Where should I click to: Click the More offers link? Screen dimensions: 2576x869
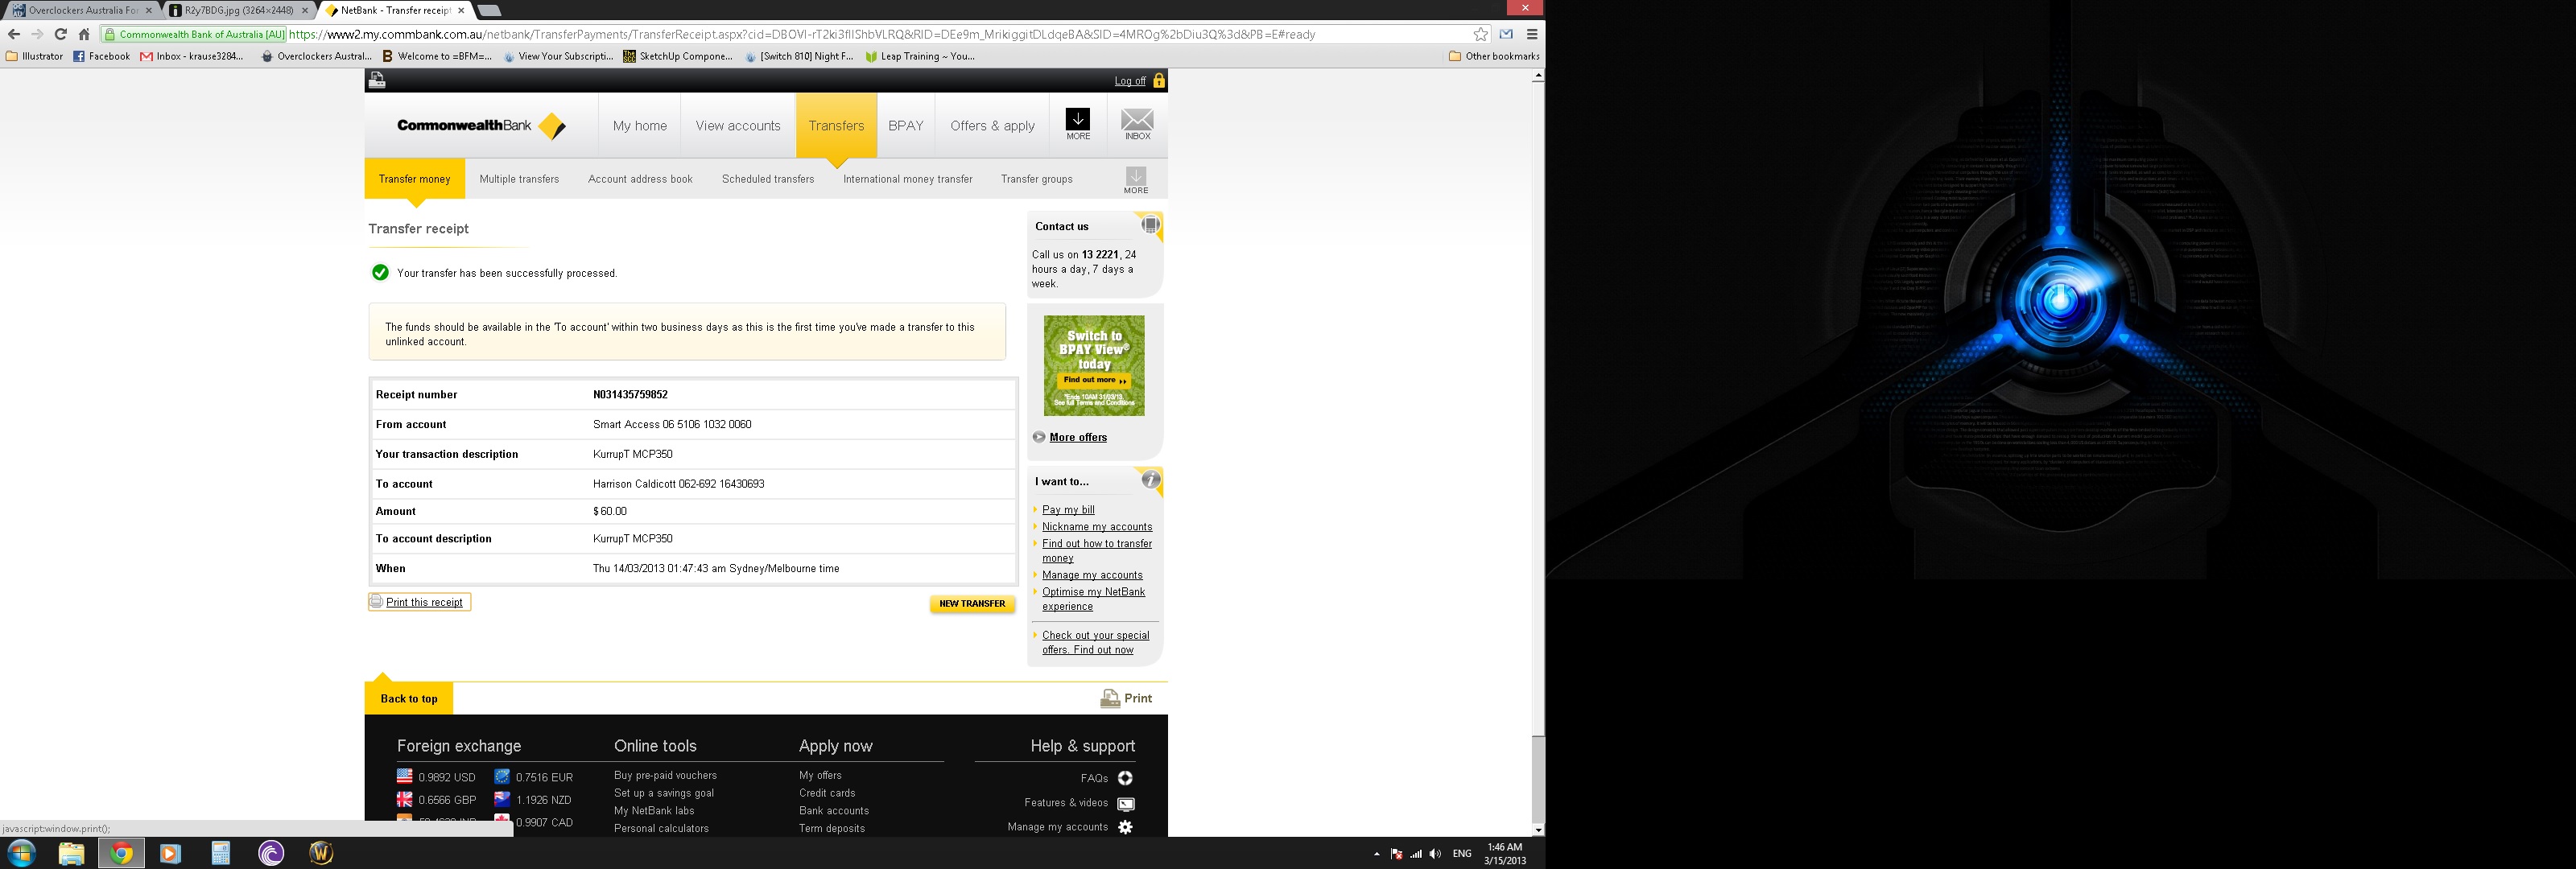[x=1078, y=437]
